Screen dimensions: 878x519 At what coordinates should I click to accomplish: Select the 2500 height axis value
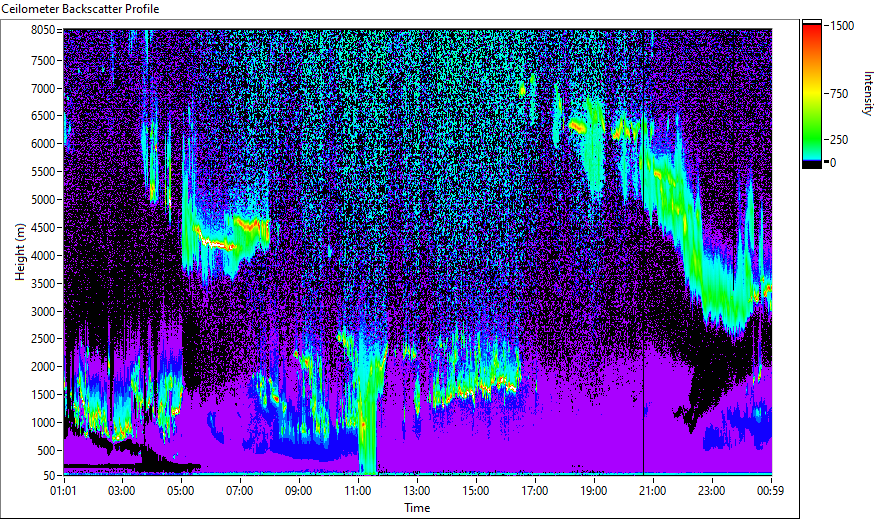pos(43,339)
